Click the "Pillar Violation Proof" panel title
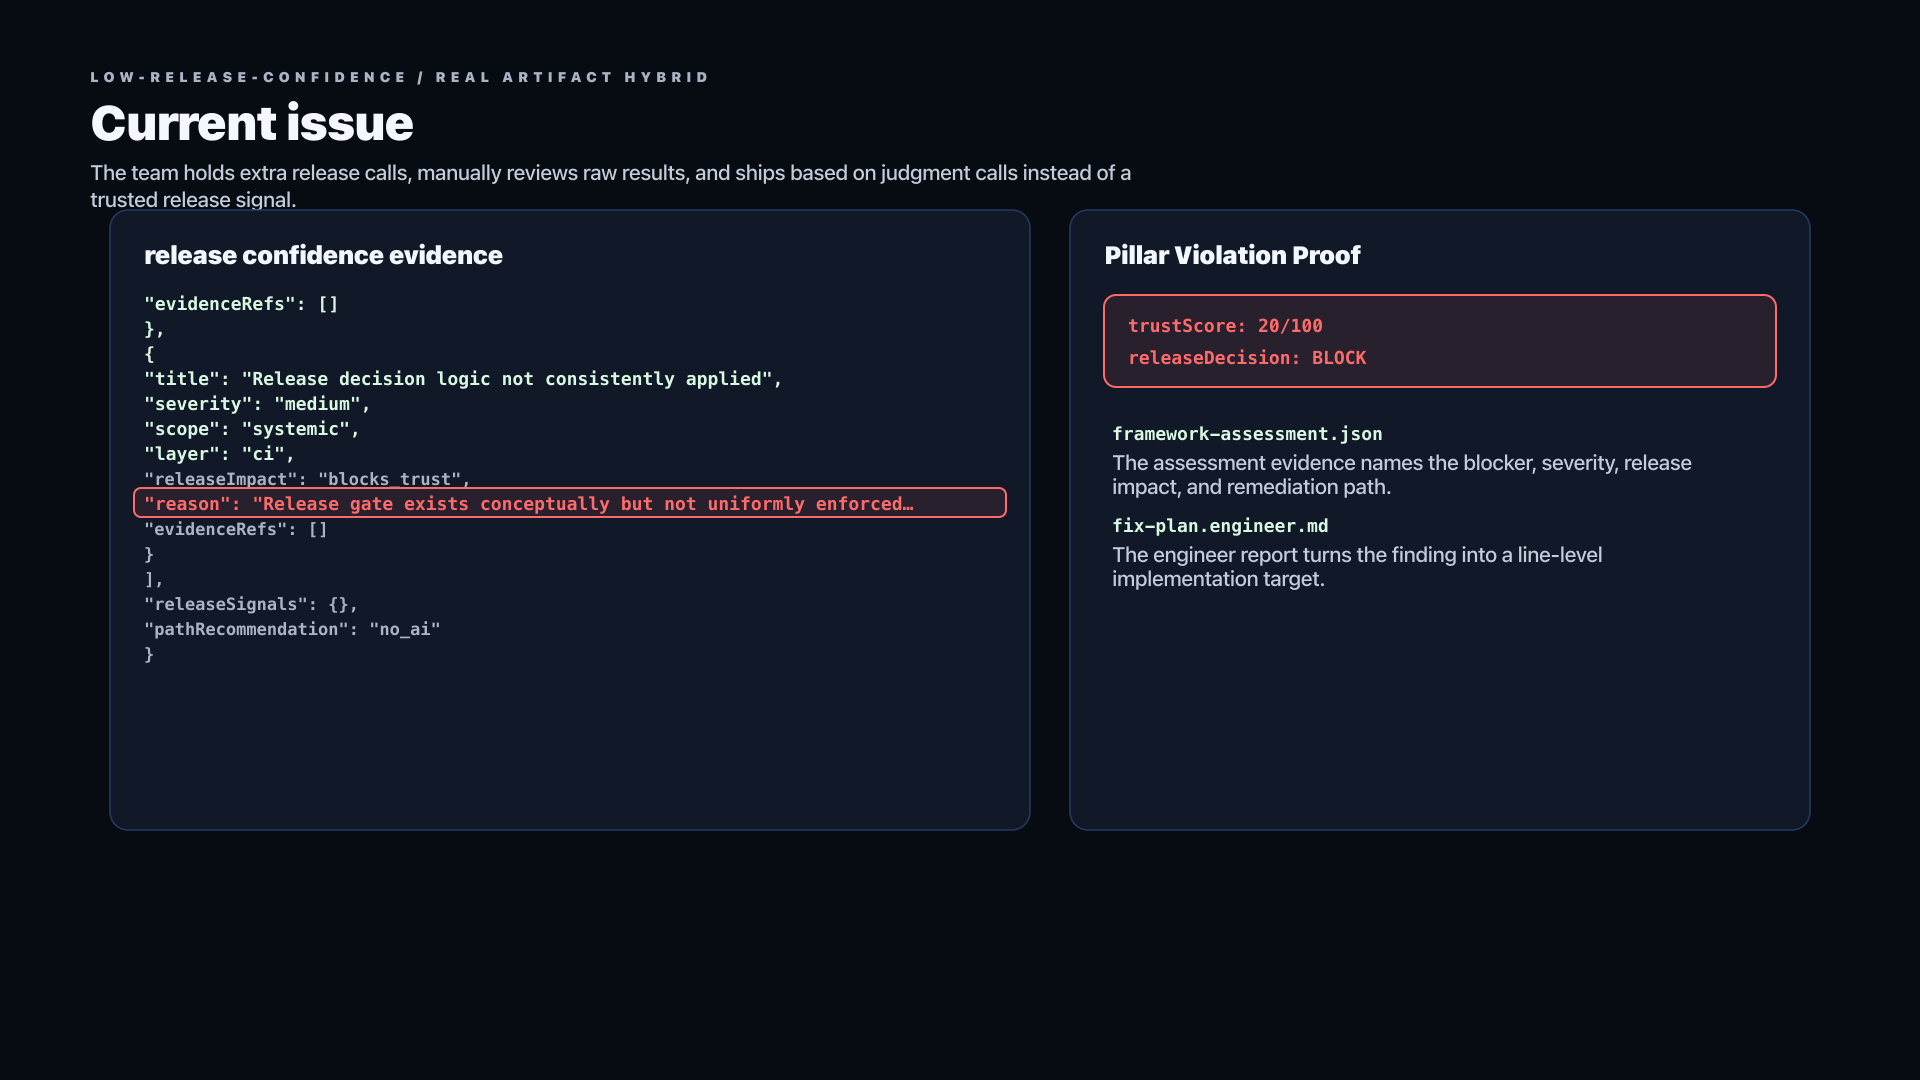The width and height of the screenshot is (1920, 1080). click(1232, 255)
